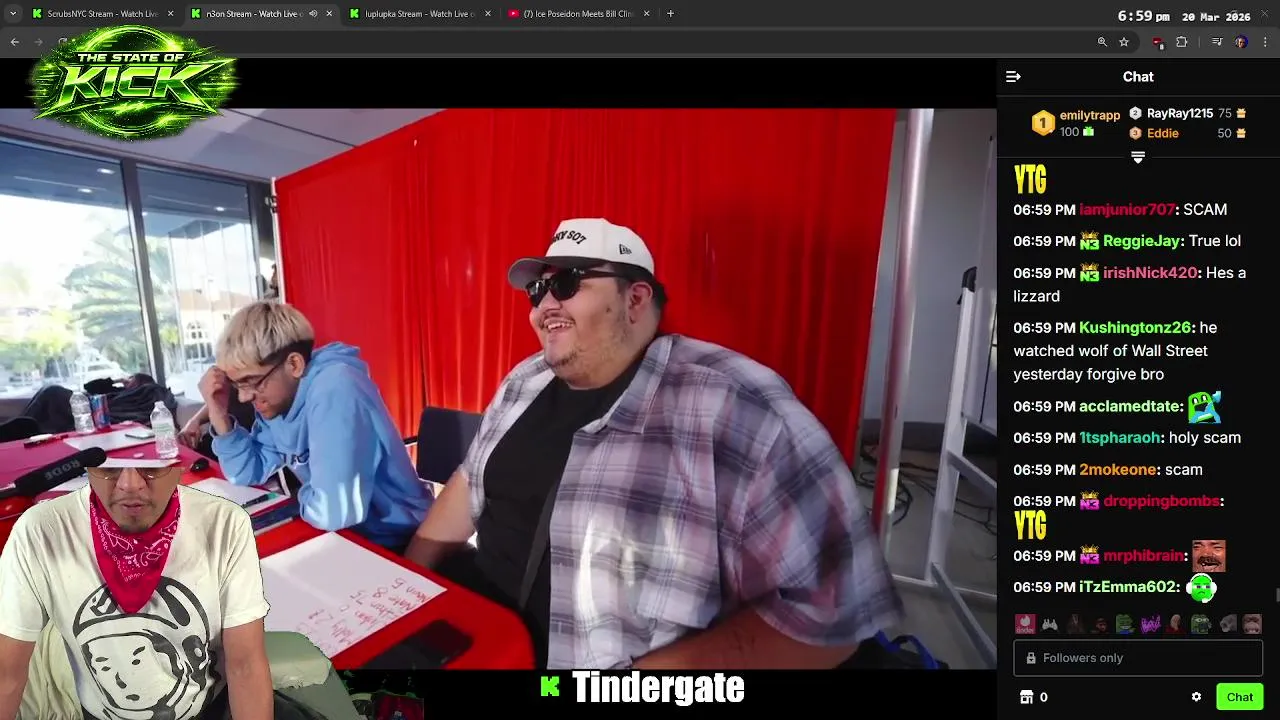Expand the gift leaderboard chevron under Eddie
Image resolution: width=1280 pixels, height=720 pixels.
click(x=1137, y=157)
